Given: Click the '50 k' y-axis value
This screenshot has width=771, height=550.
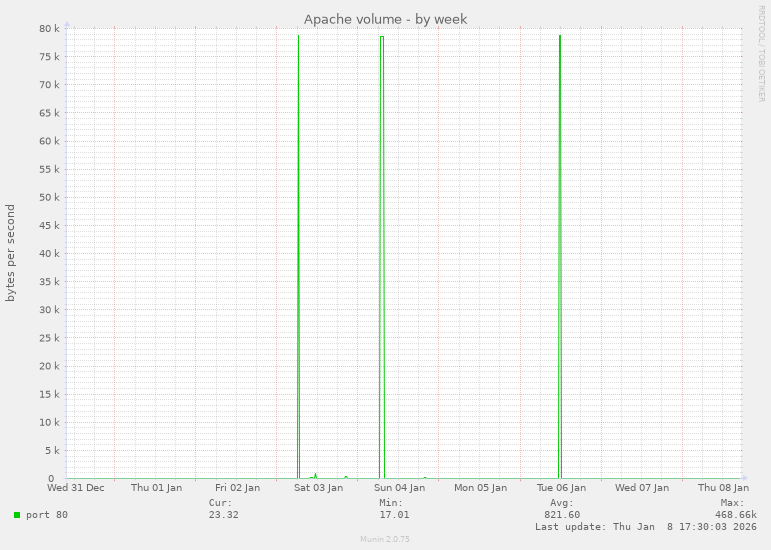Looking at the screenshot, I should [x=50, y=197].
